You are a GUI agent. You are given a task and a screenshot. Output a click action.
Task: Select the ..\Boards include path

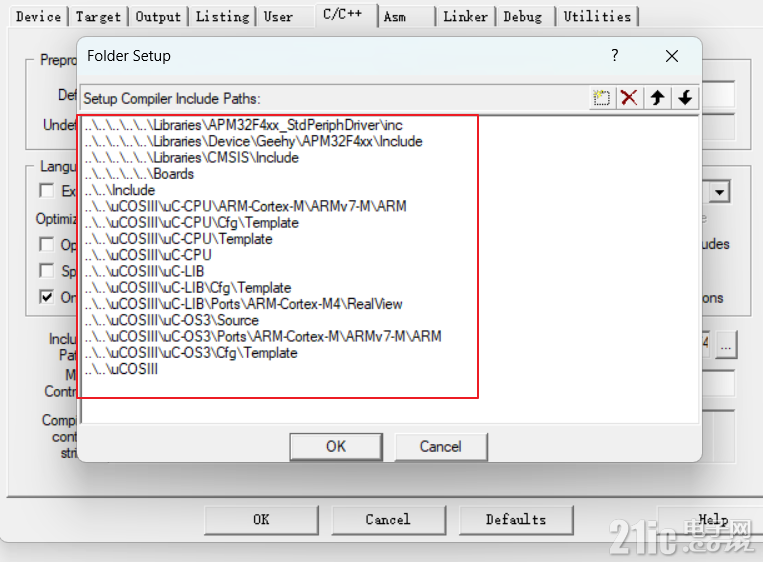pos(139,174)
